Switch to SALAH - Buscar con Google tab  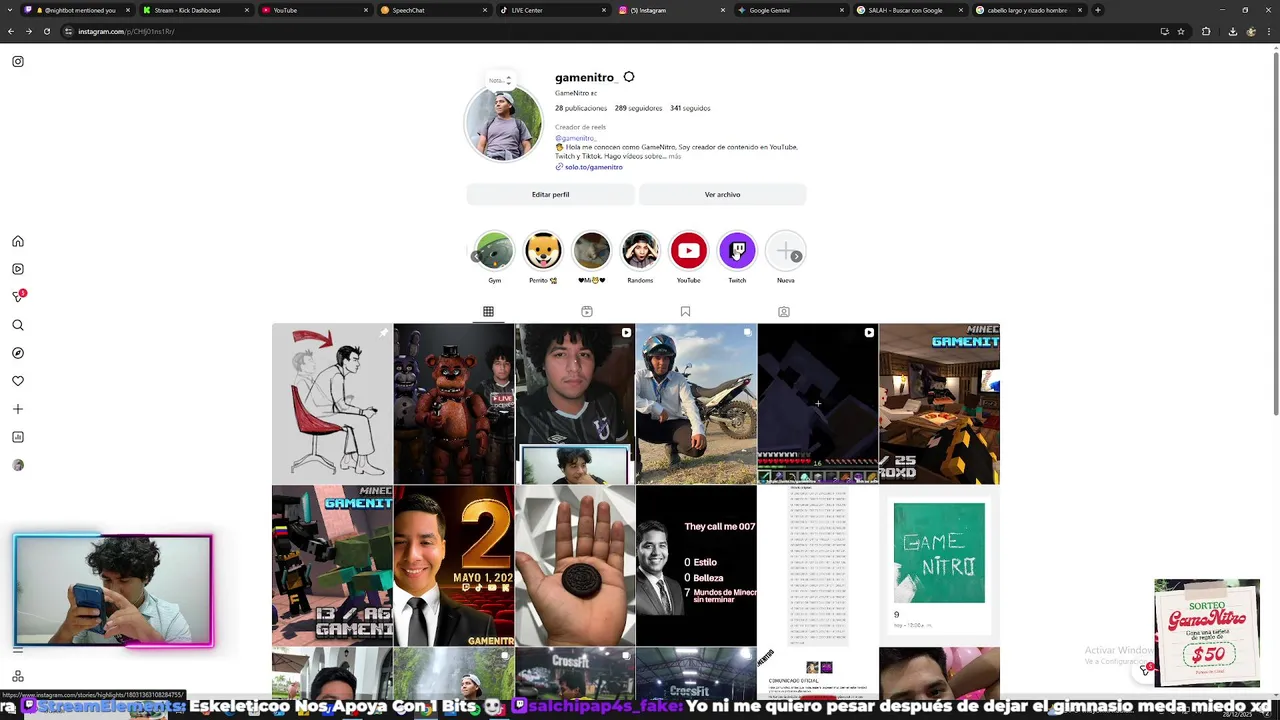coord(908,10)
